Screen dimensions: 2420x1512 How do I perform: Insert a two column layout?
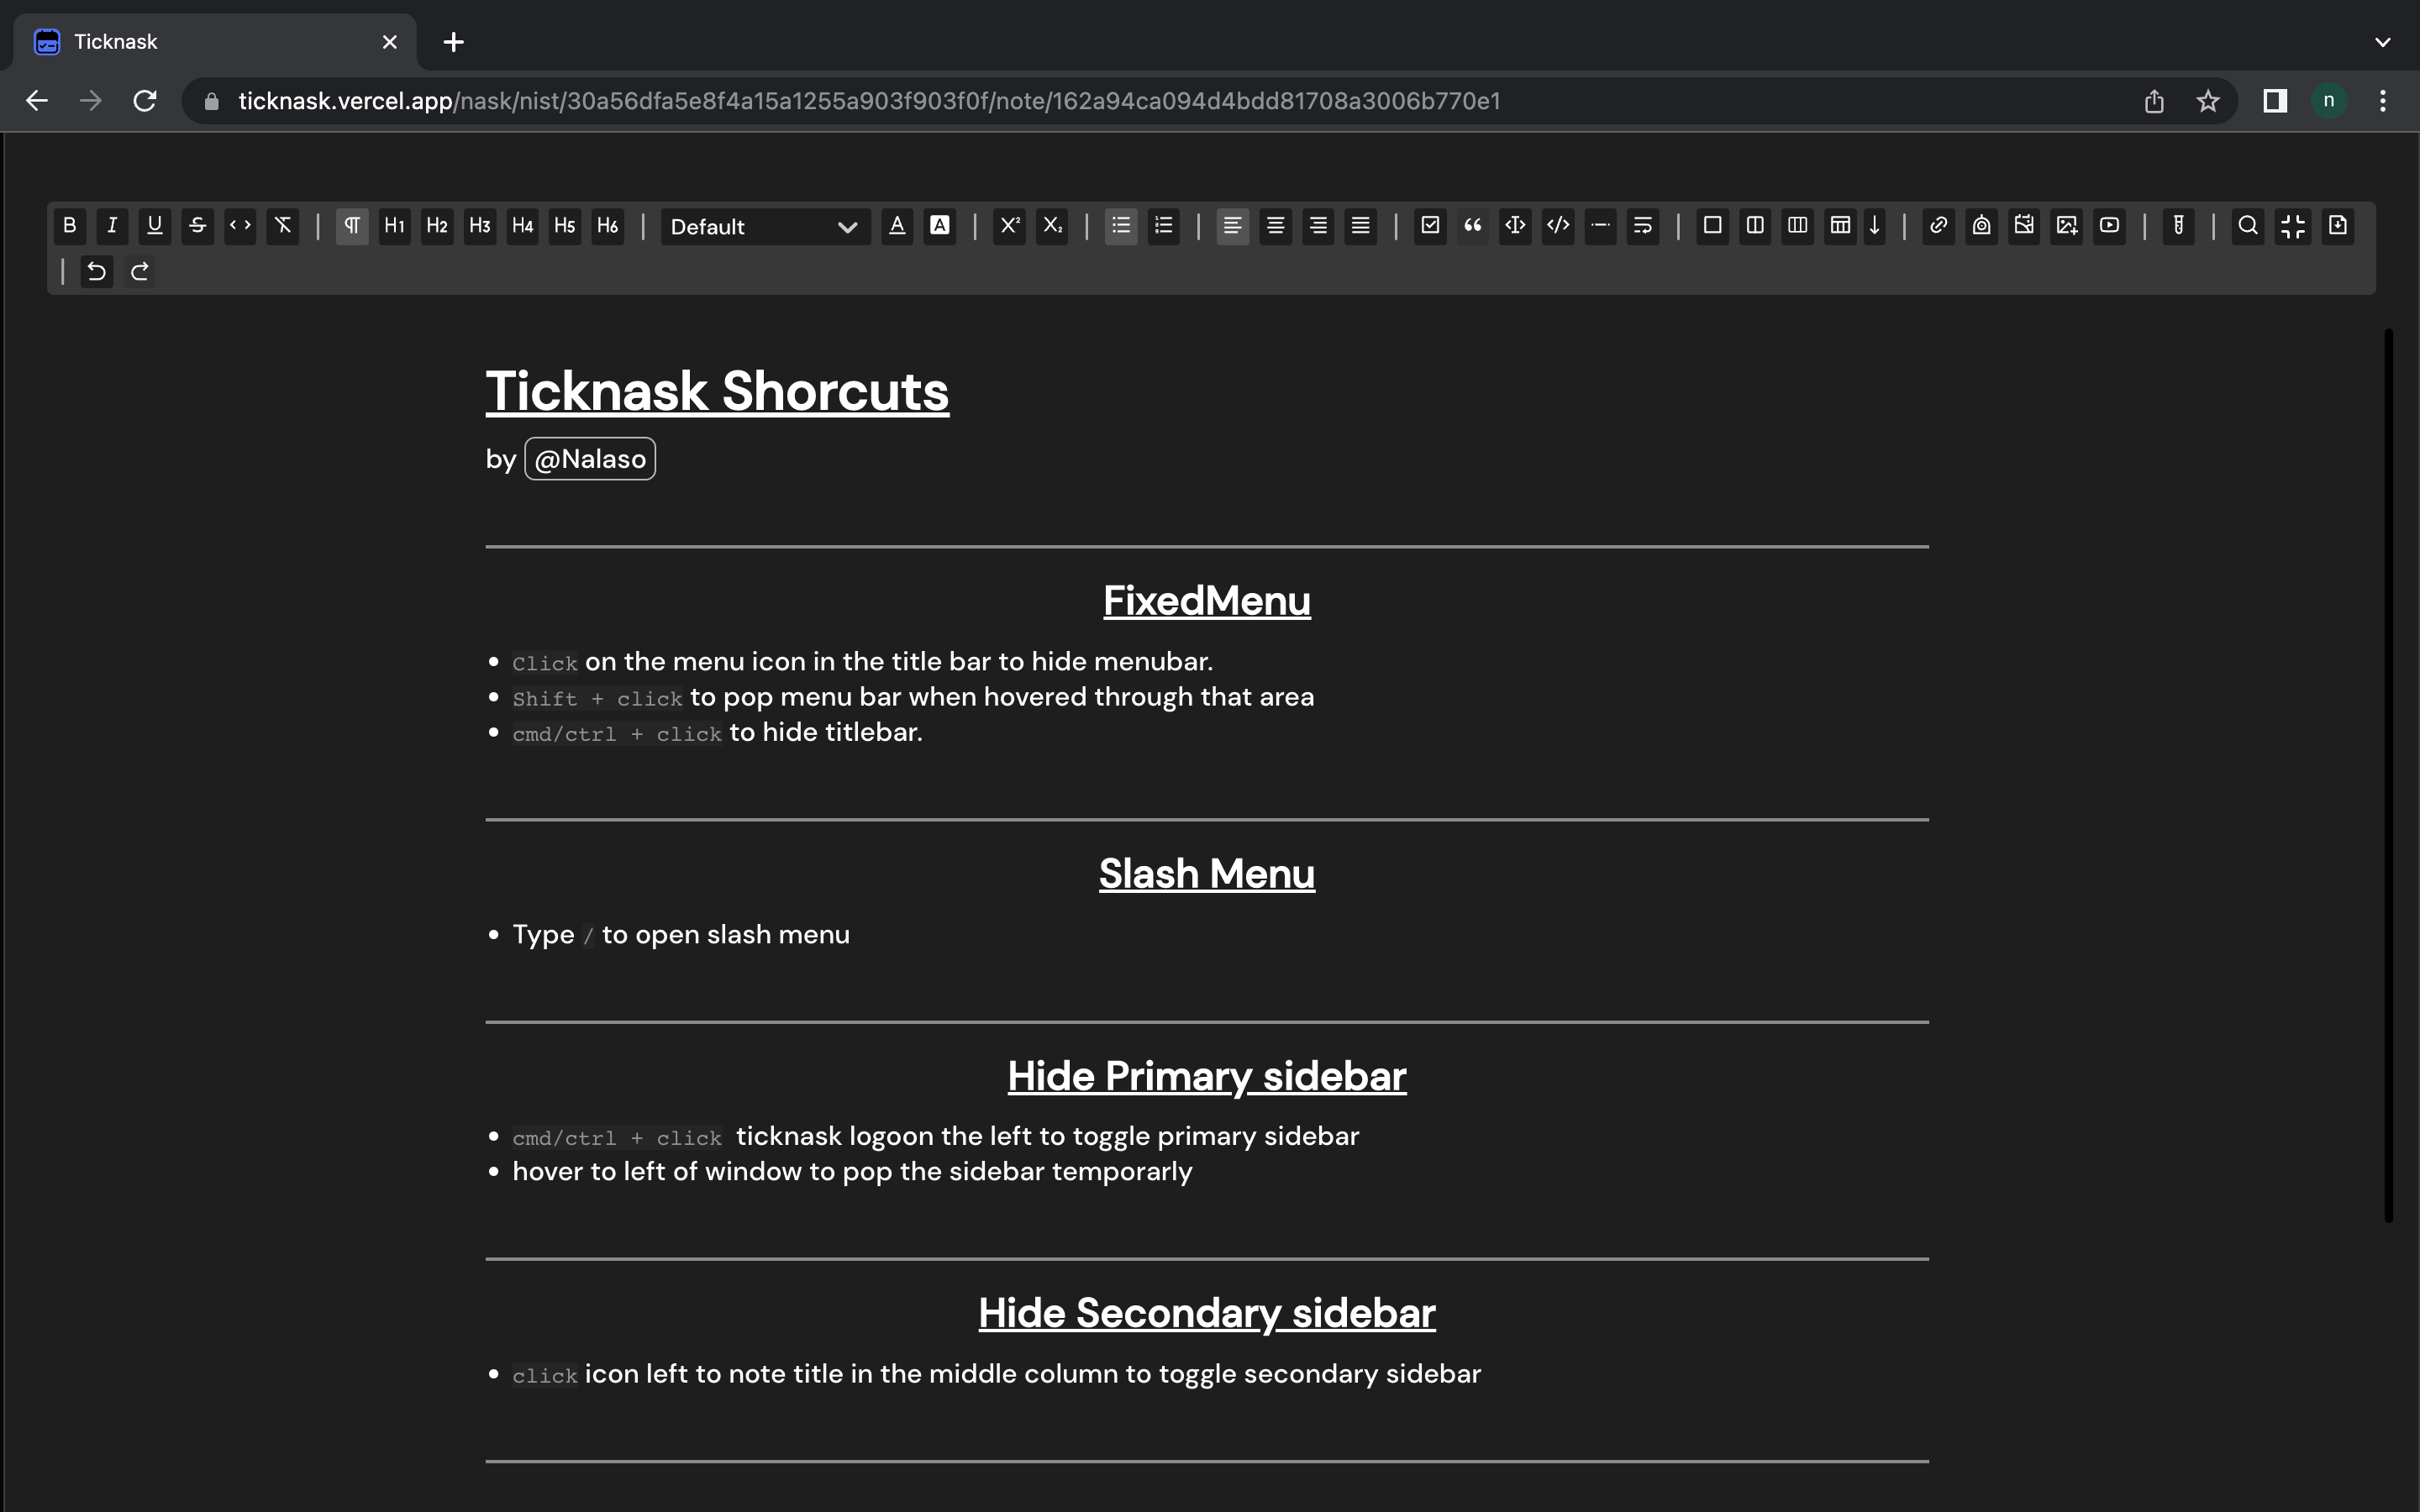click(1755, 225)
